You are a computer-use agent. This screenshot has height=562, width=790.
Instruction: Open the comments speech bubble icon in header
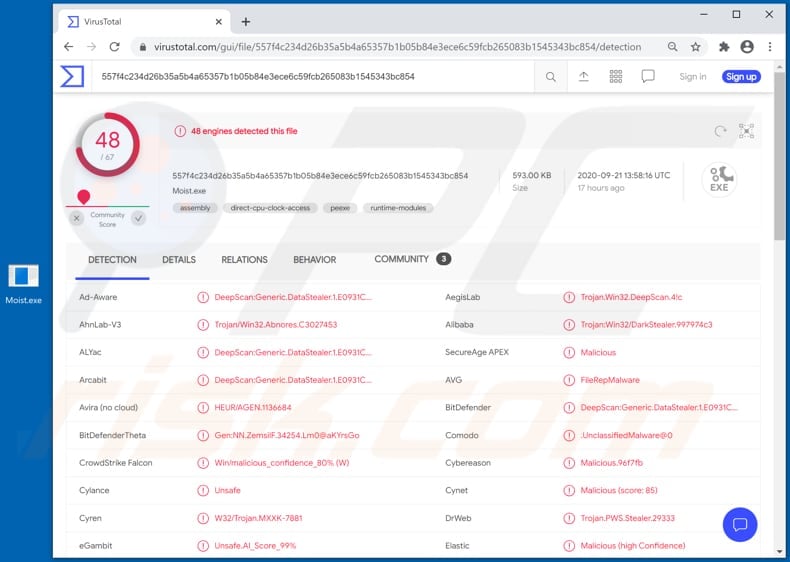648,77
